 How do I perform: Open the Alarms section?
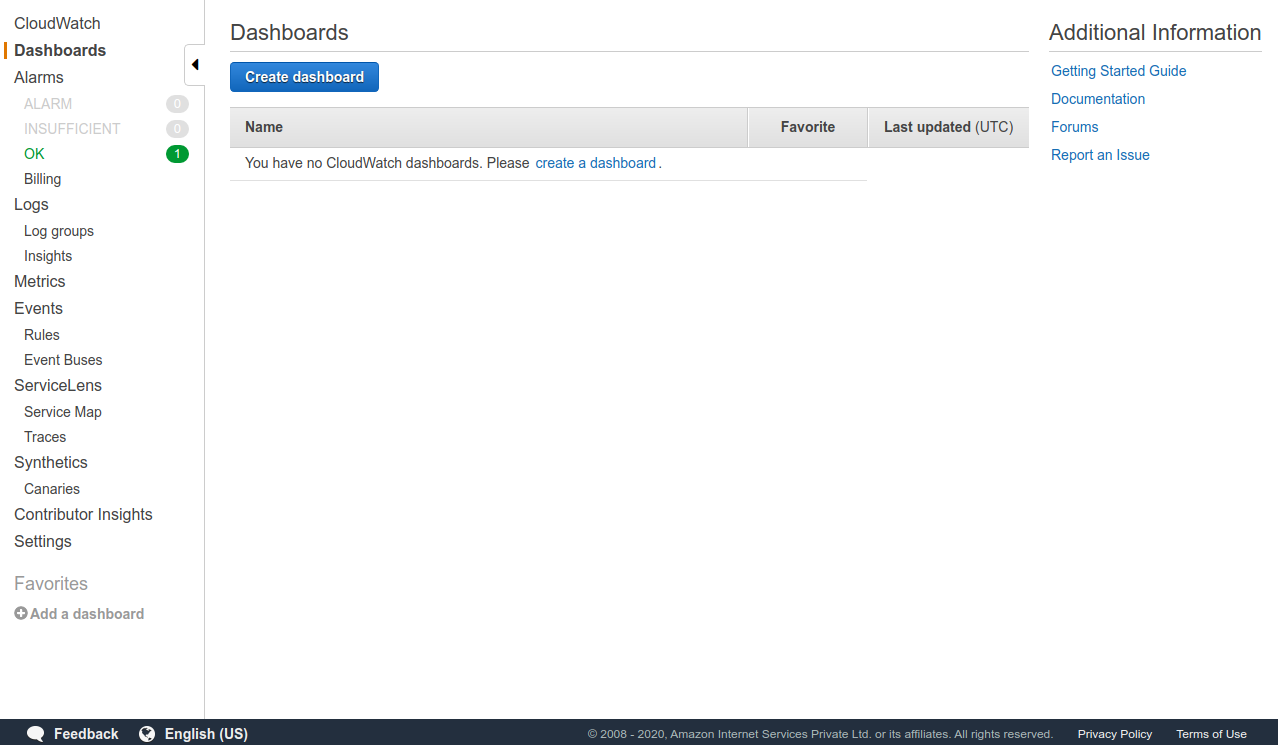pyautogui.click(x=39, y=77)
